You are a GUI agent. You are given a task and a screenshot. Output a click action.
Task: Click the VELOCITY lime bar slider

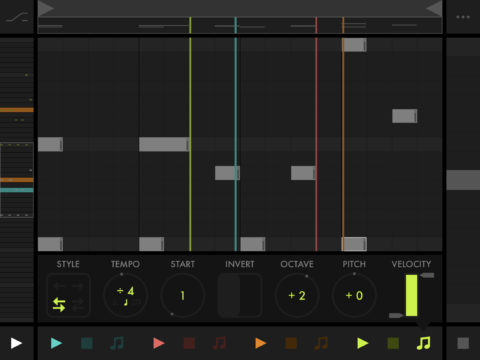[411, 295]
